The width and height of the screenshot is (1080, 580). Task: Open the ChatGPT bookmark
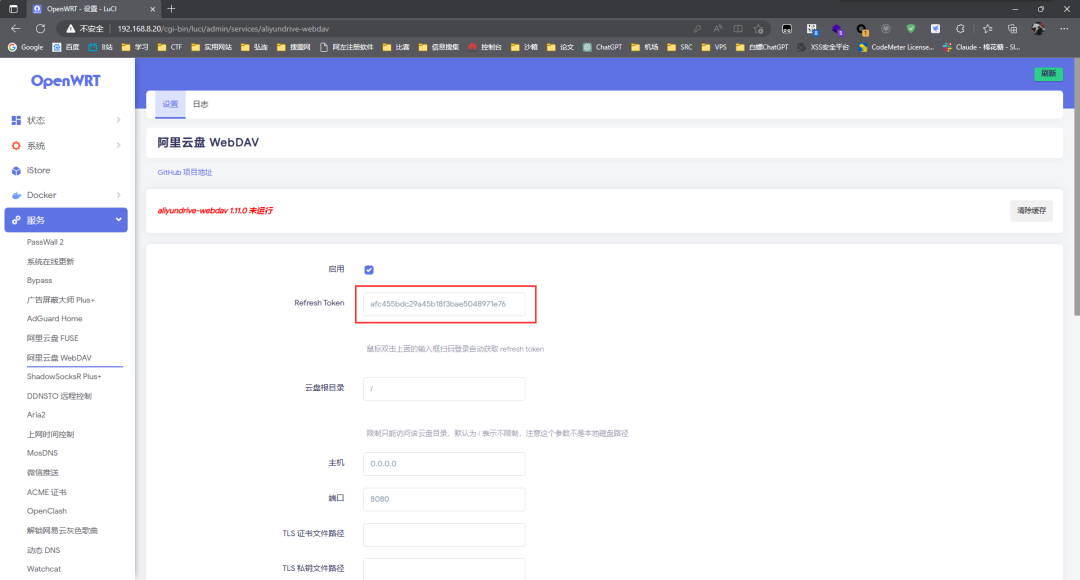point(603,48)
